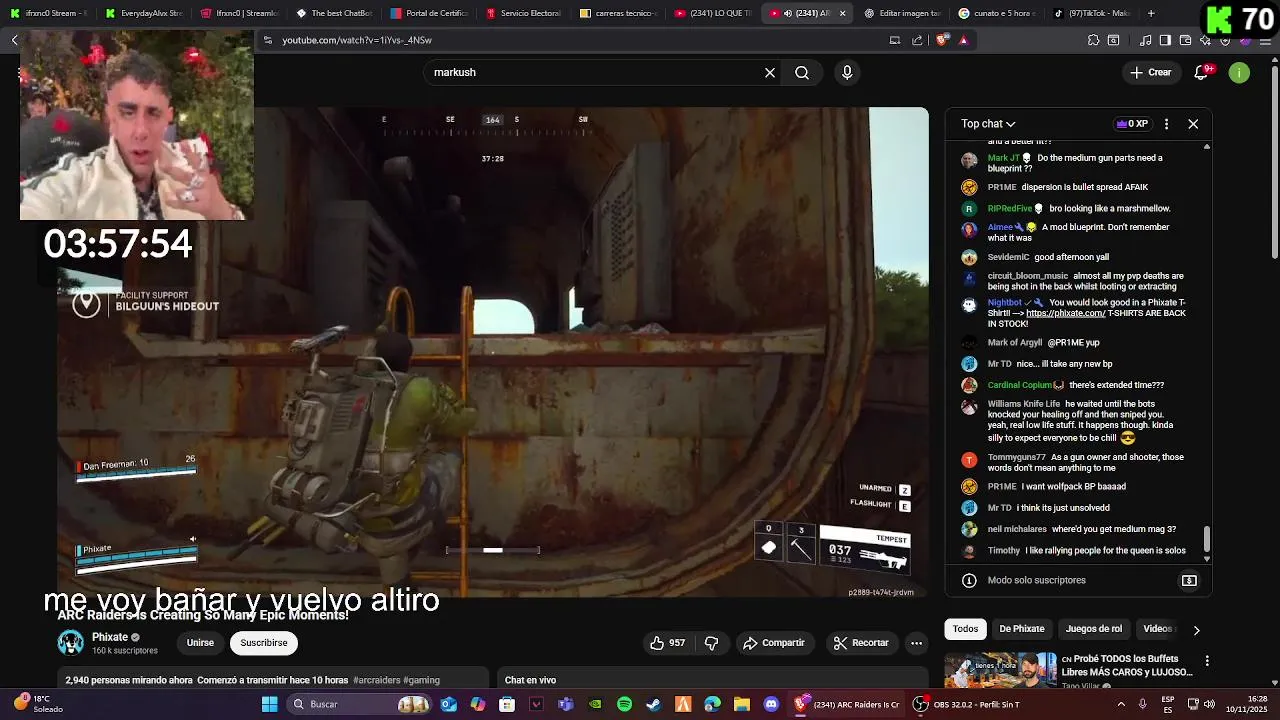Open Steam from the taskbar
The height and width of the screenshot is (720, 1280).
653,704
